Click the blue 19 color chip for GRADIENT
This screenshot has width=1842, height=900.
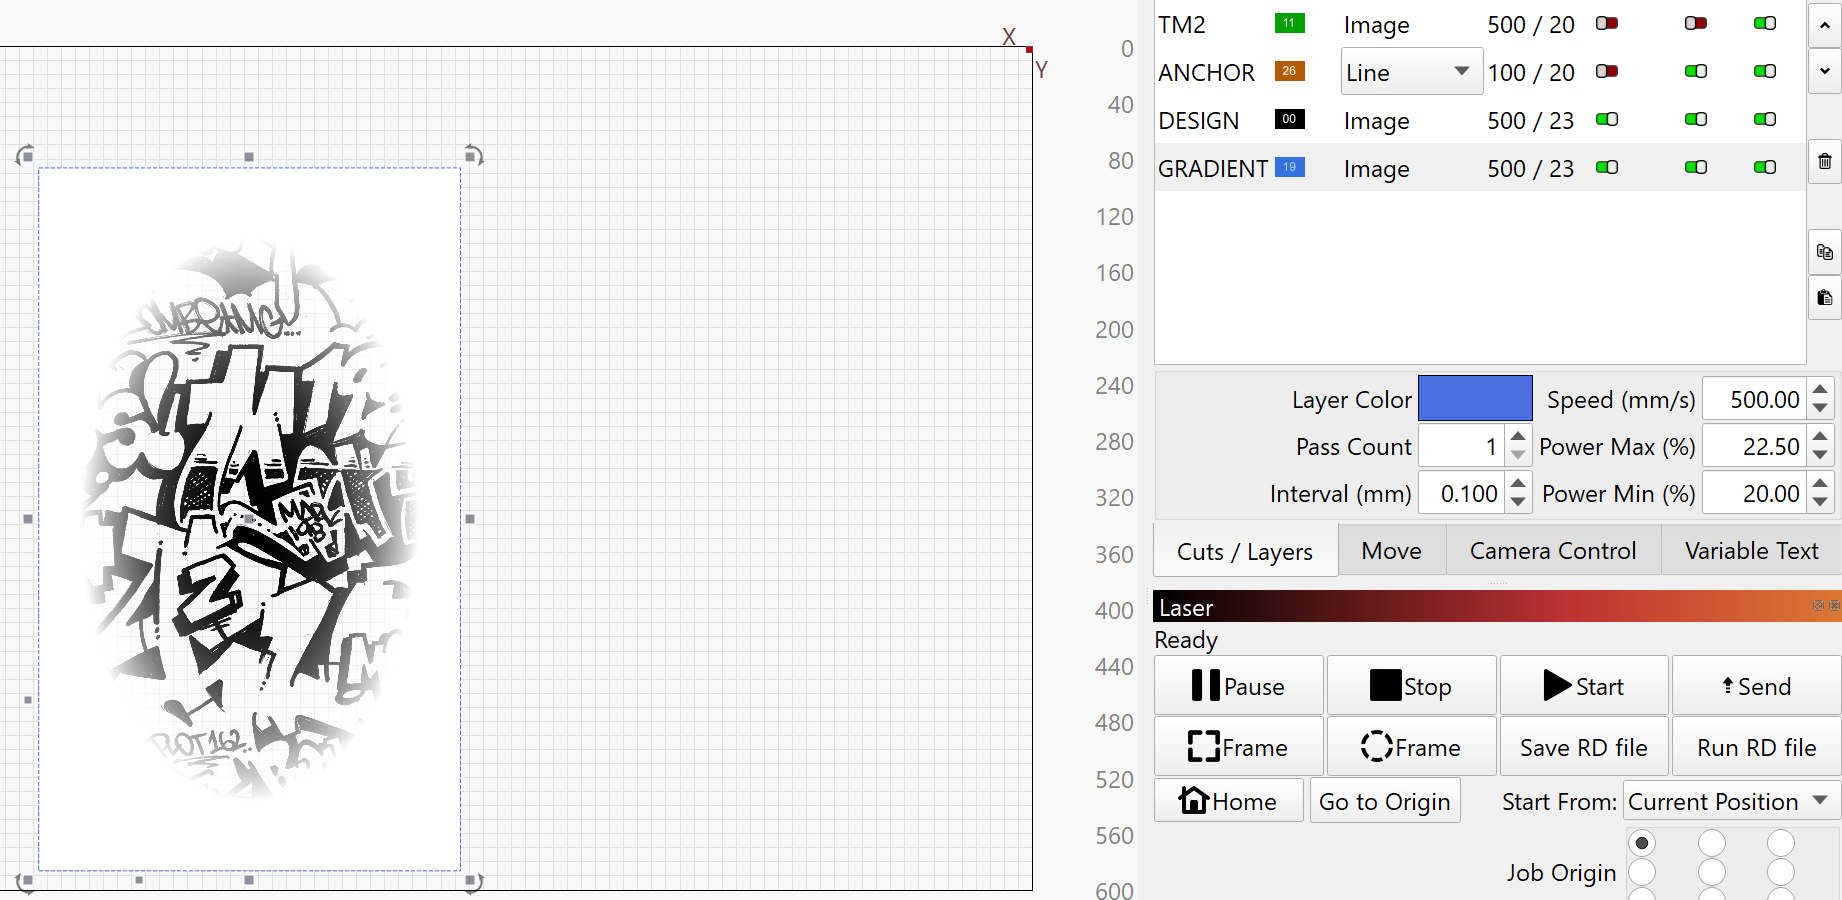(1289, 167)
